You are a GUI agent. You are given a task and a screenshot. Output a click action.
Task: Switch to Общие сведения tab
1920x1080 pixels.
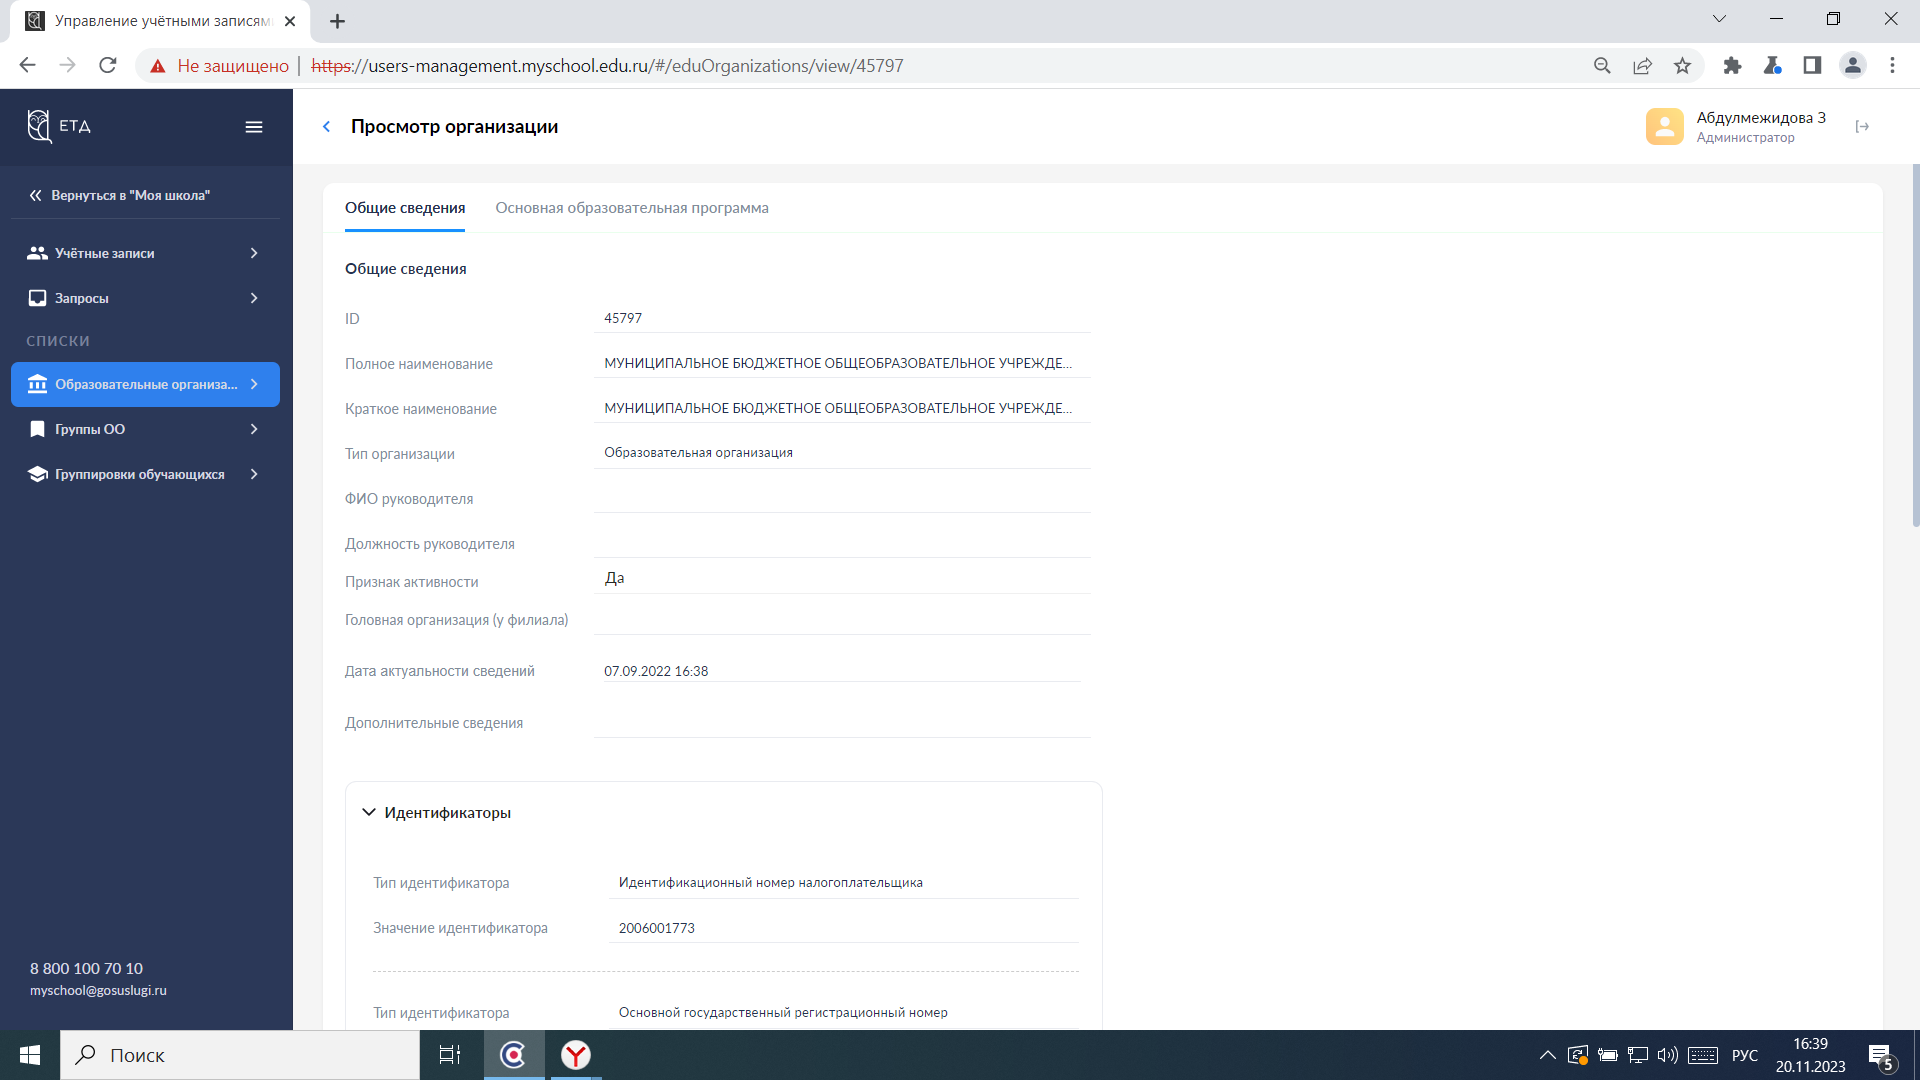(x=405, y=208)
